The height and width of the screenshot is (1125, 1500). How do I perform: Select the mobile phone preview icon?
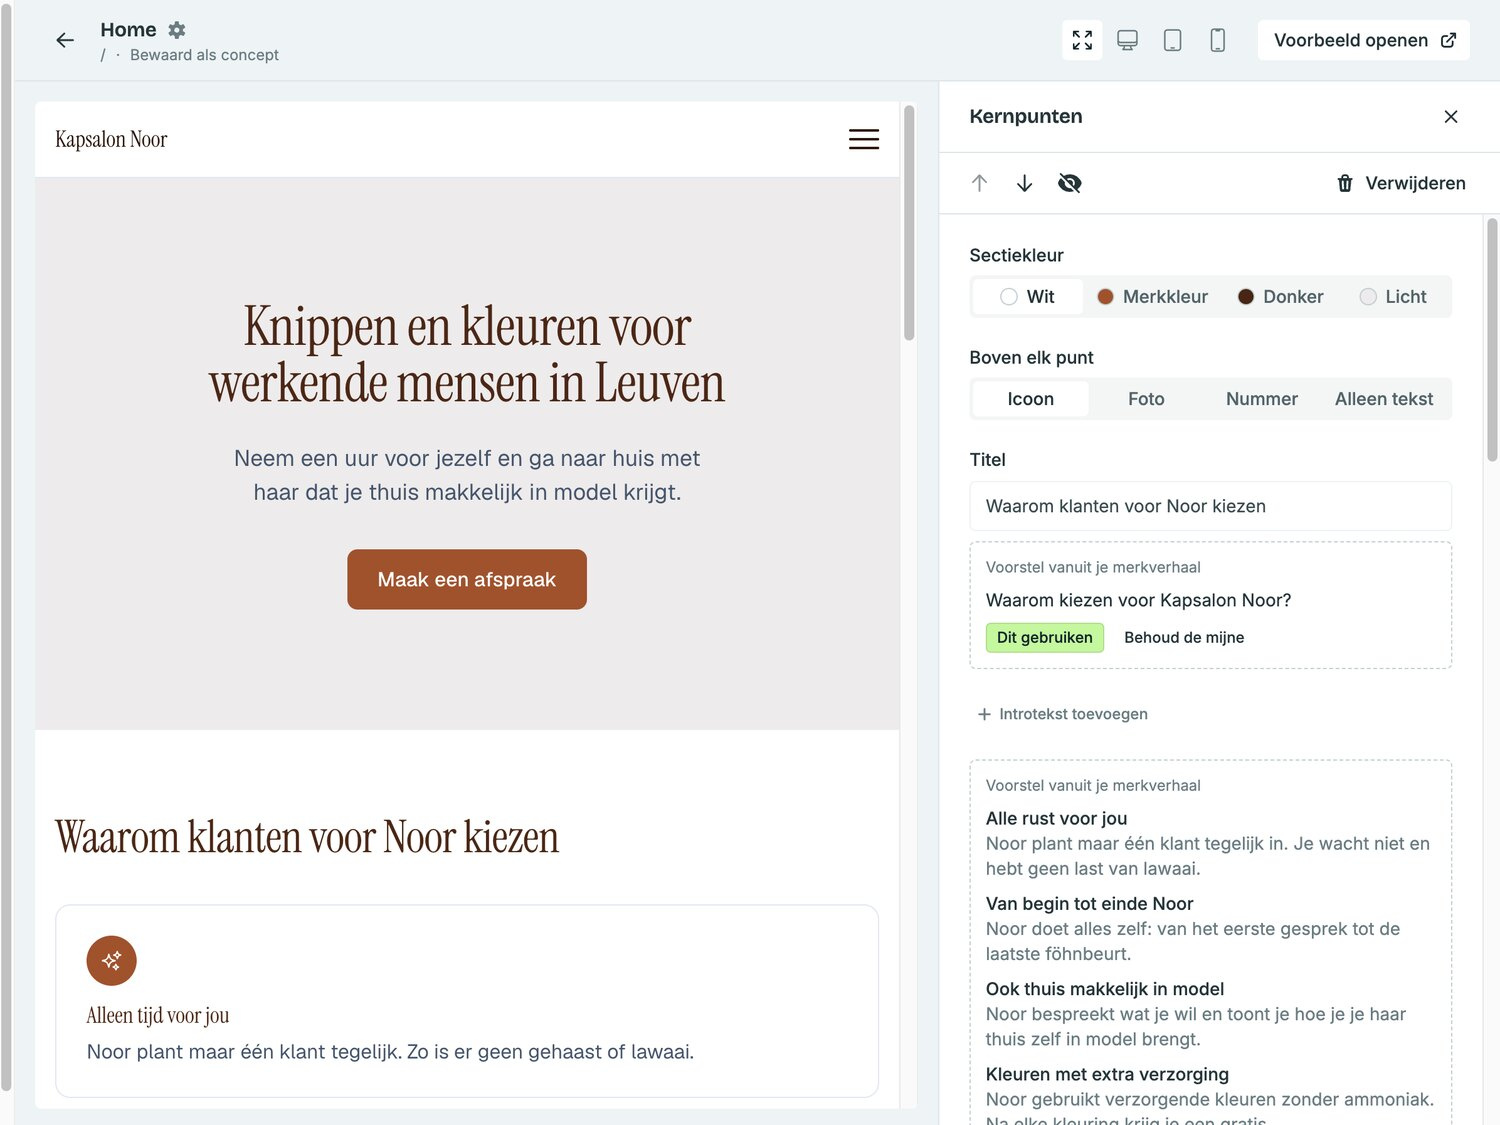point(1217,40)
